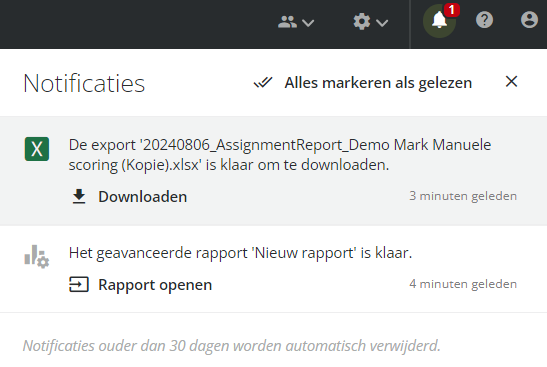Screen dimensions: 547x367
Task: Click the 'Rapport openen' link
Action: pos(155,285)
